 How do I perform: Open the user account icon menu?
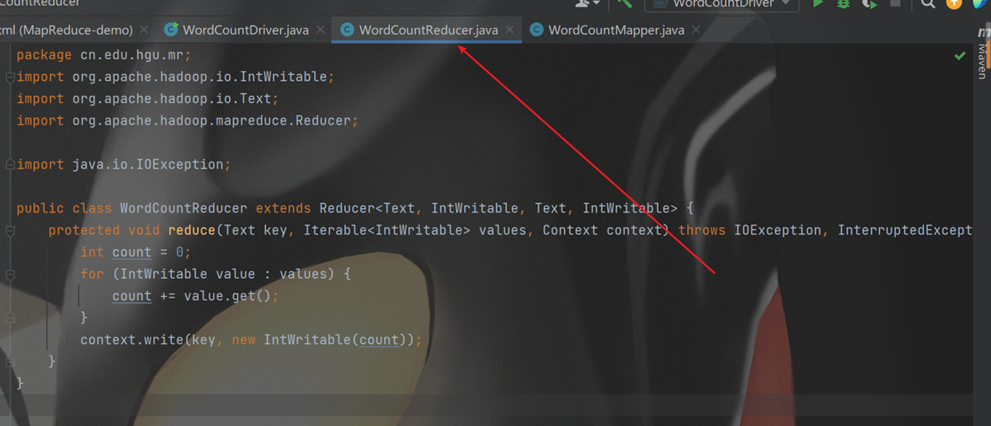(587, 3)
